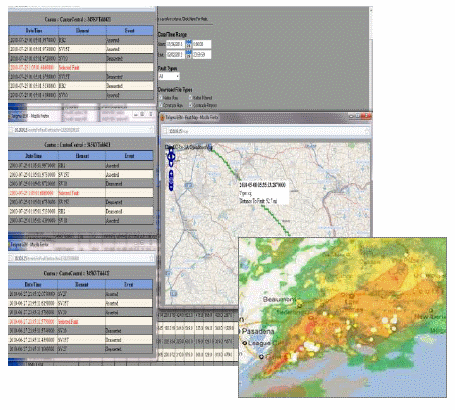Pan the map down with the arrow control
Viewport: 455px width, 410px height.
[171, 163]
